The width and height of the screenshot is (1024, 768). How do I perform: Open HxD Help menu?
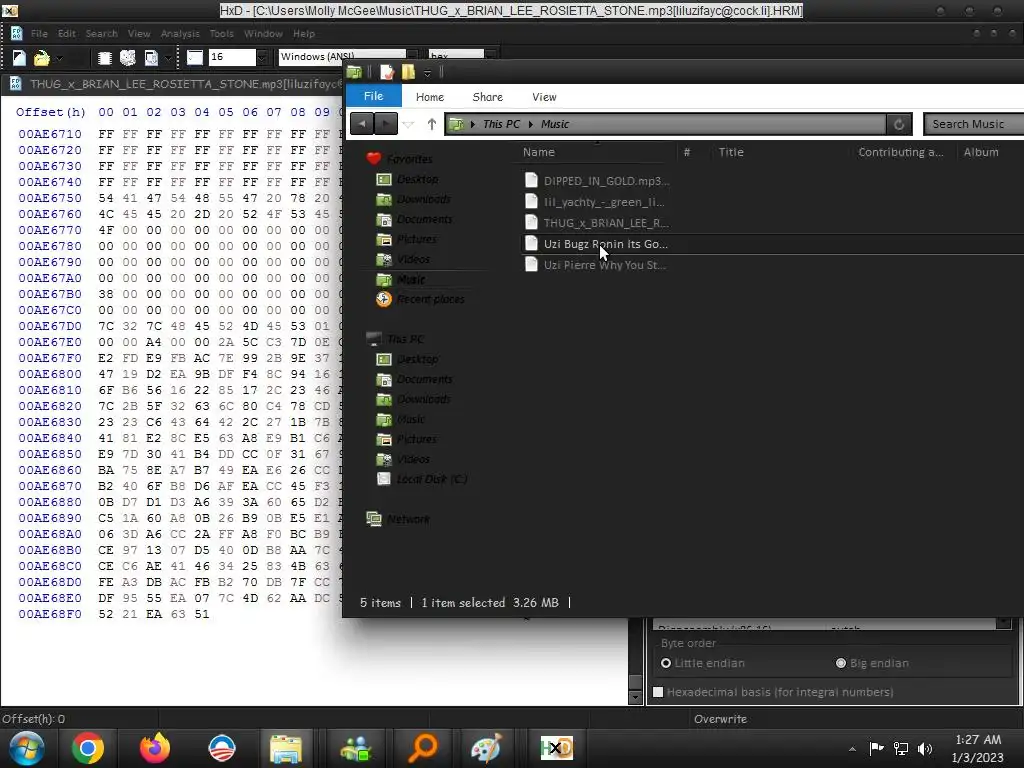pos(304,33)
